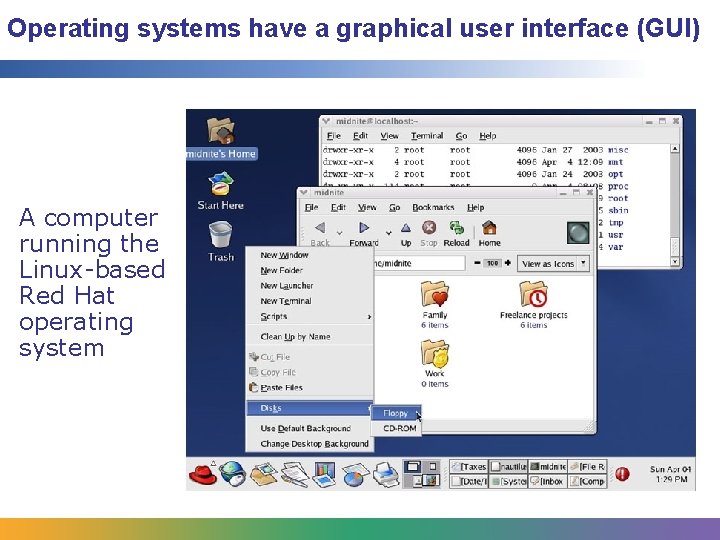Switch to midnite taskbar window button
The image size is (720, 540).
[548, 467]
